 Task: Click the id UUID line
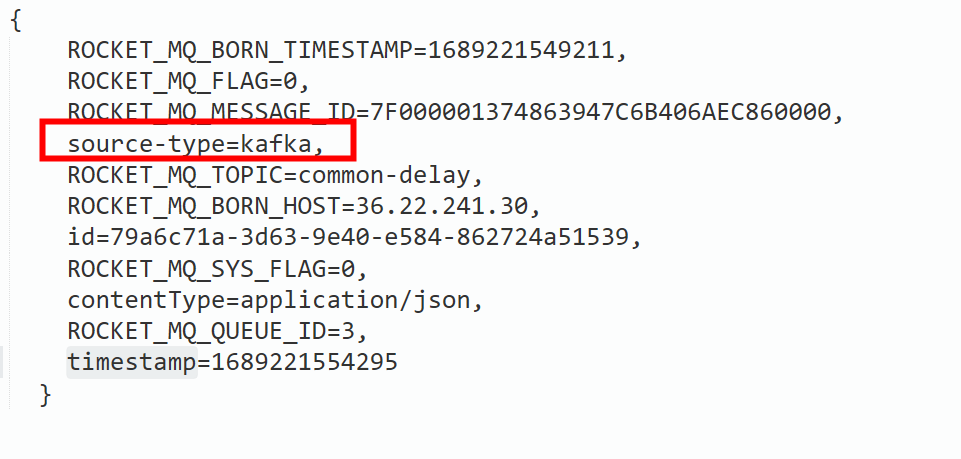tap(354, 237)
